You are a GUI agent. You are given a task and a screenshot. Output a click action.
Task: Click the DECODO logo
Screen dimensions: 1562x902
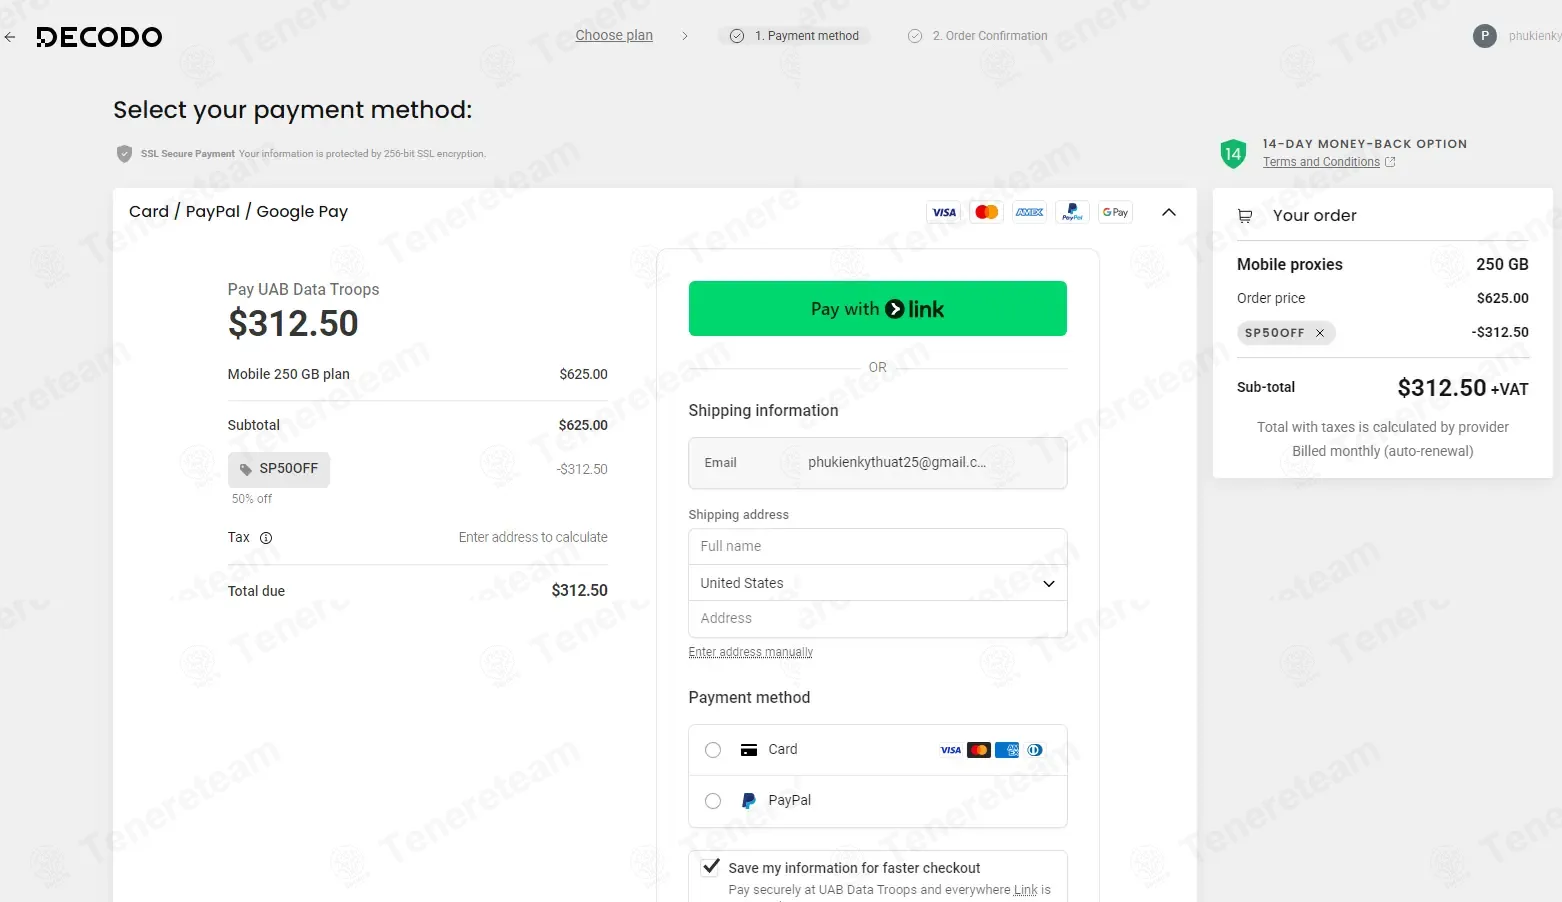pos(99,37)
